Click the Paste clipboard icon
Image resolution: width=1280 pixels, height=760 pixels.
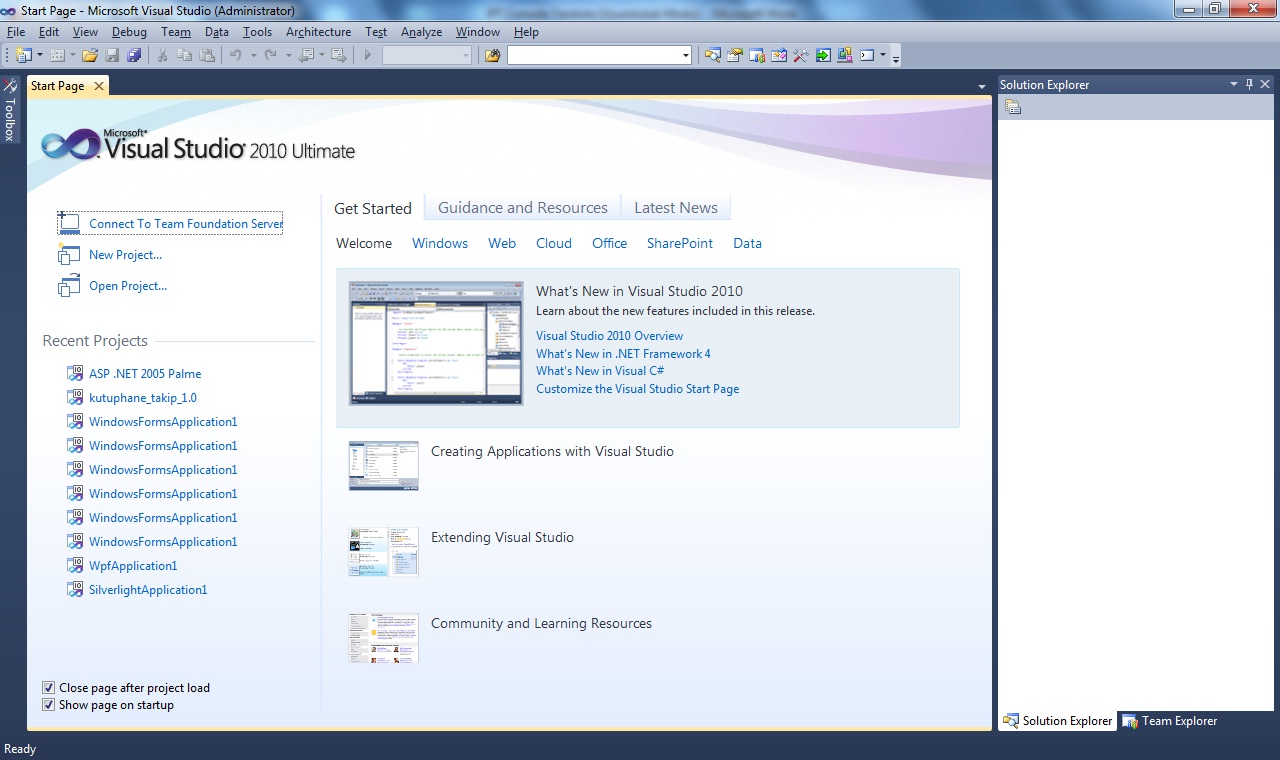click(x=207, y=56)
